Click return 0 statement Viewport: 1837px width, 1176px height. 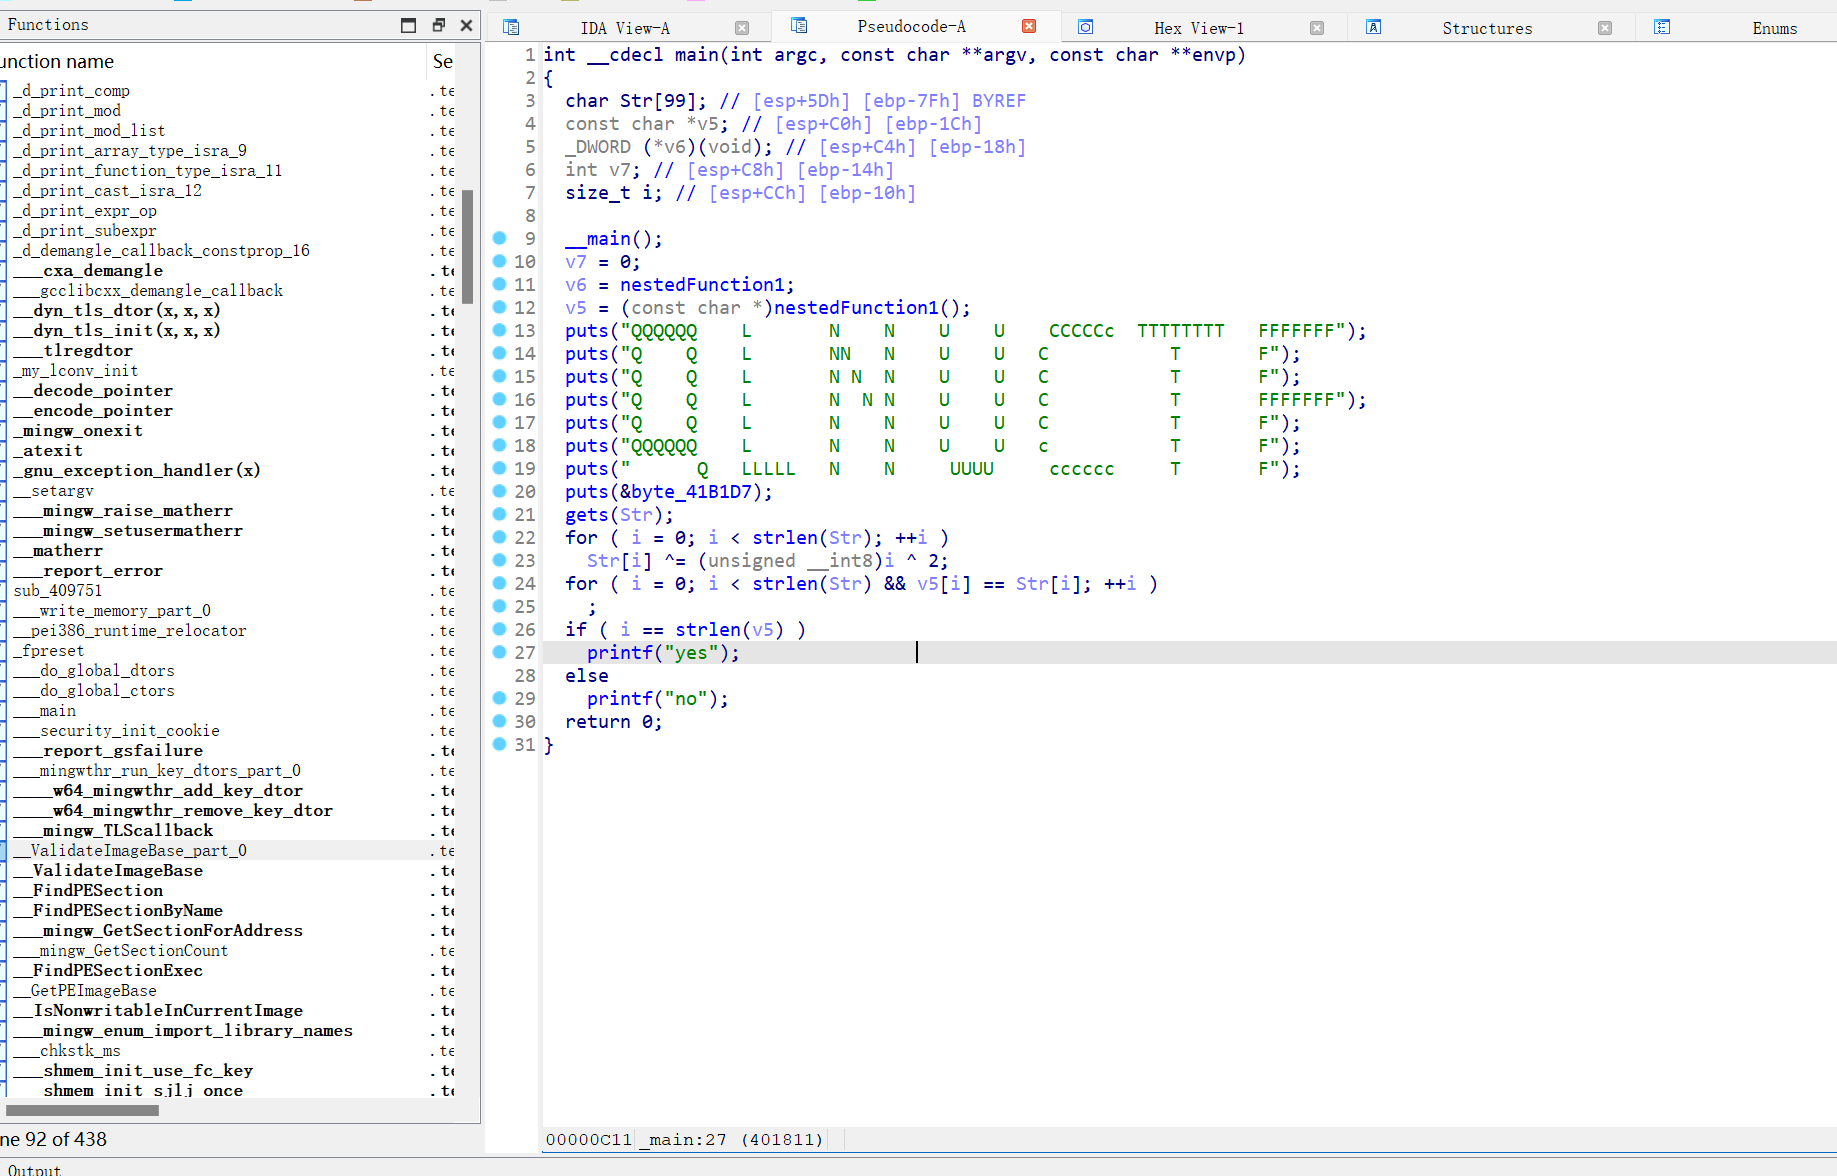tap(613, 721)
